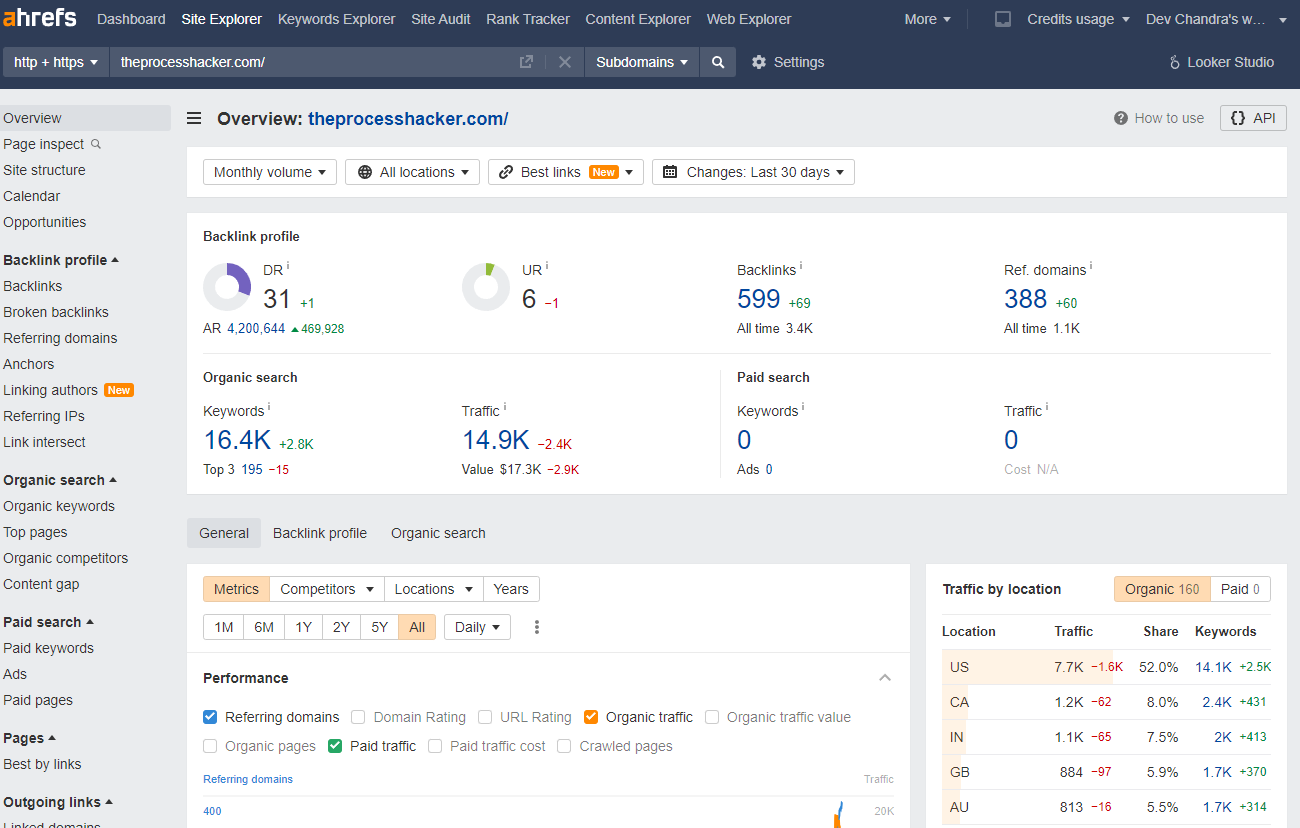Click the Backlinks info icon

click(801, 267)
